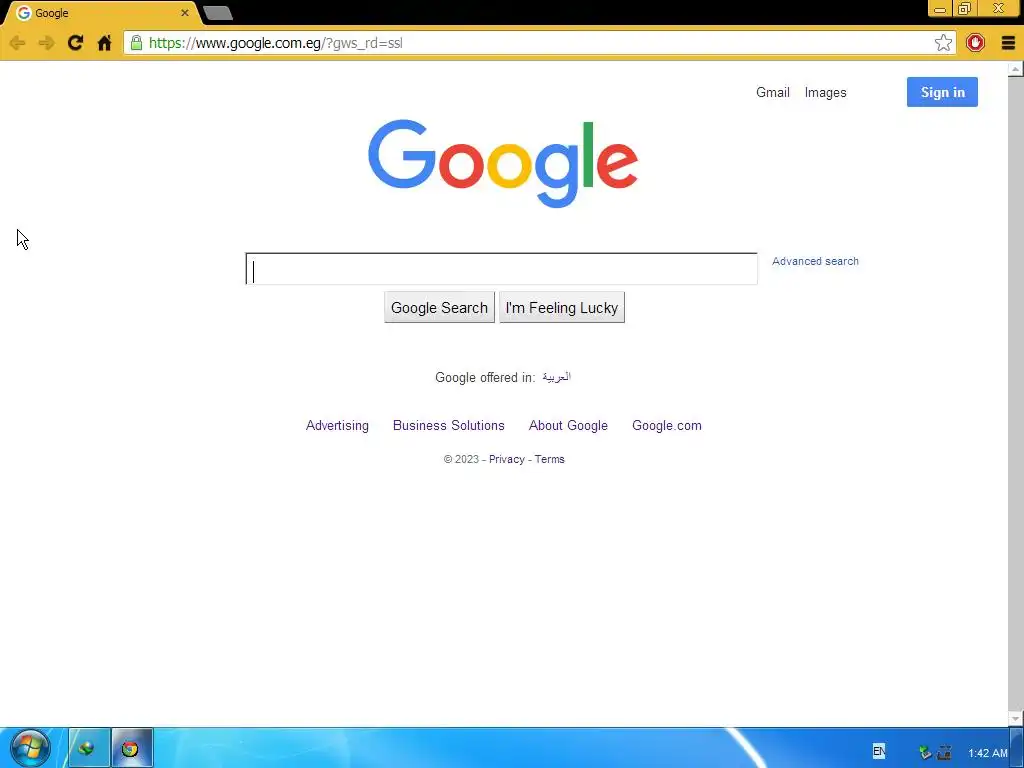Click the scrollbar down arrow
This screenshot has width=1024, height=768.
(x=1016, y=718)
